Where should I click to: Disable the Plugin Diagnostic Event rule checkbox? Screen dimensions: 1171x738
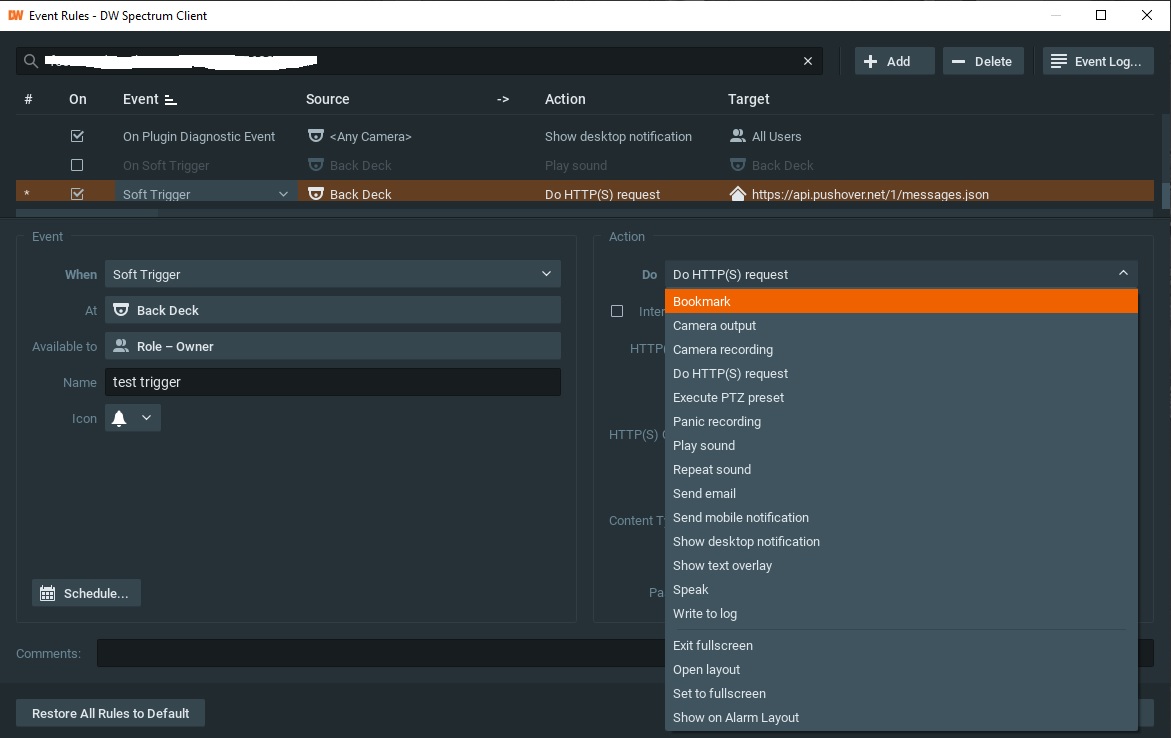77,136
